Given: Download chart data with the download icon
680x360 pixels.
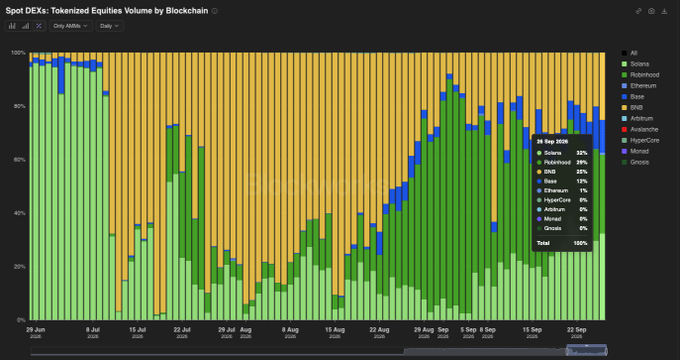Looking at the screenshot, I should (664, 11).
